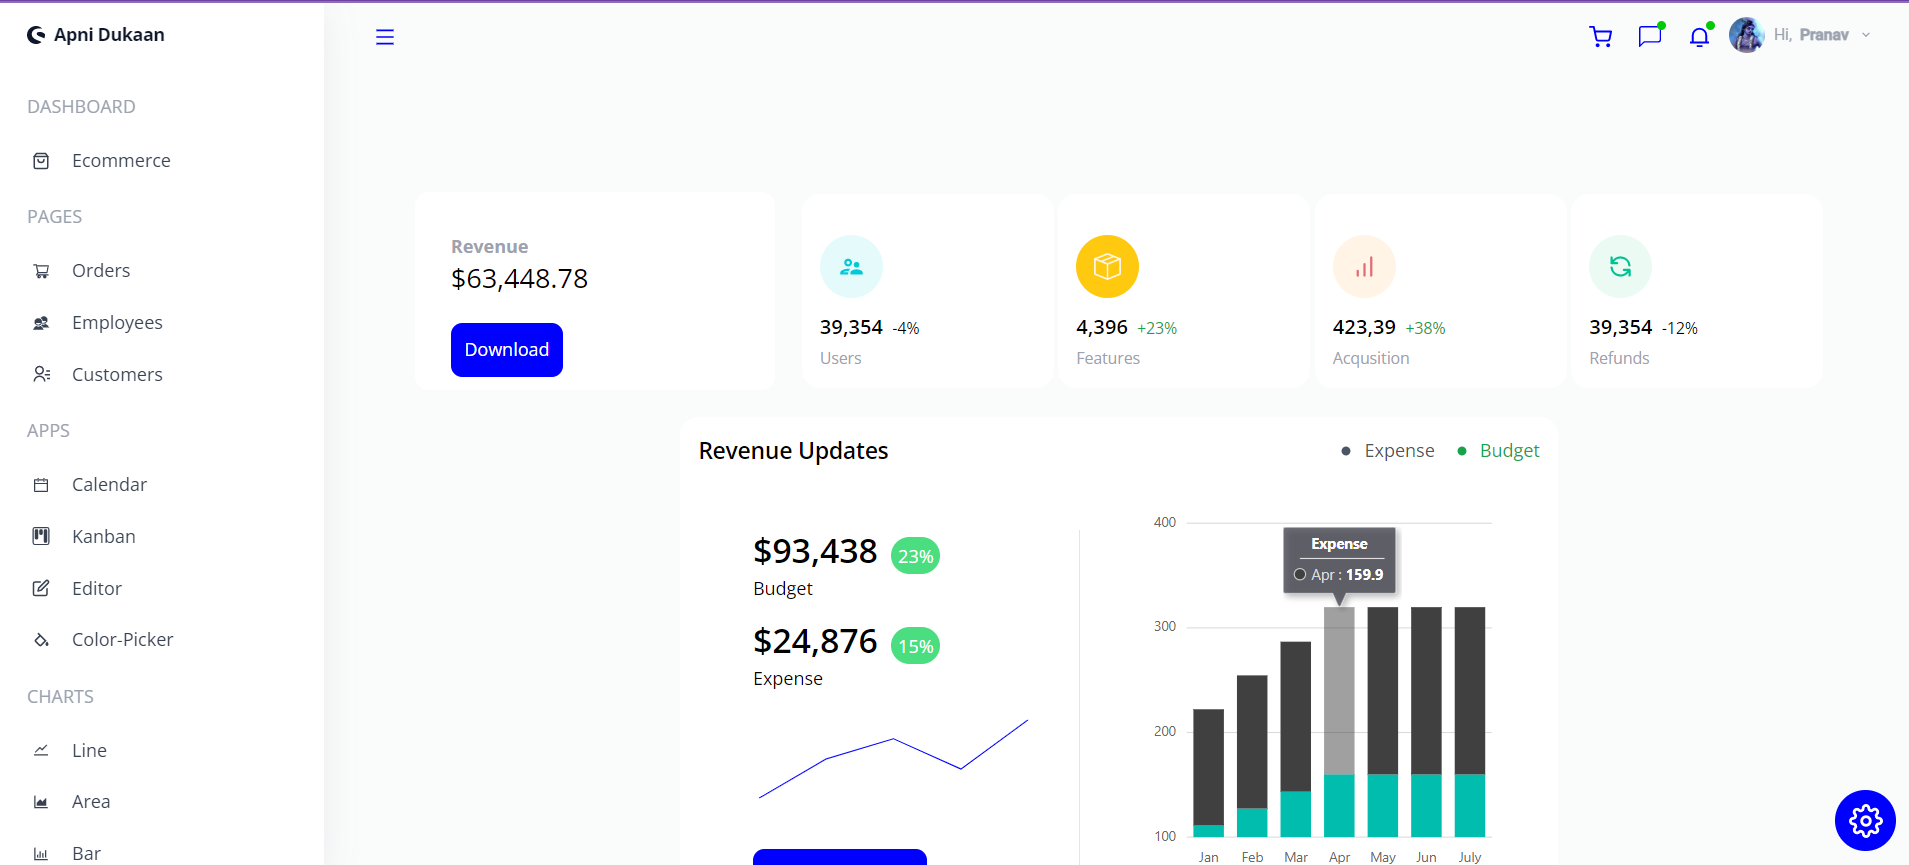Click the Apni Dukaan logo
Viewport: 1909px width, 865px height.
(96, 35)
